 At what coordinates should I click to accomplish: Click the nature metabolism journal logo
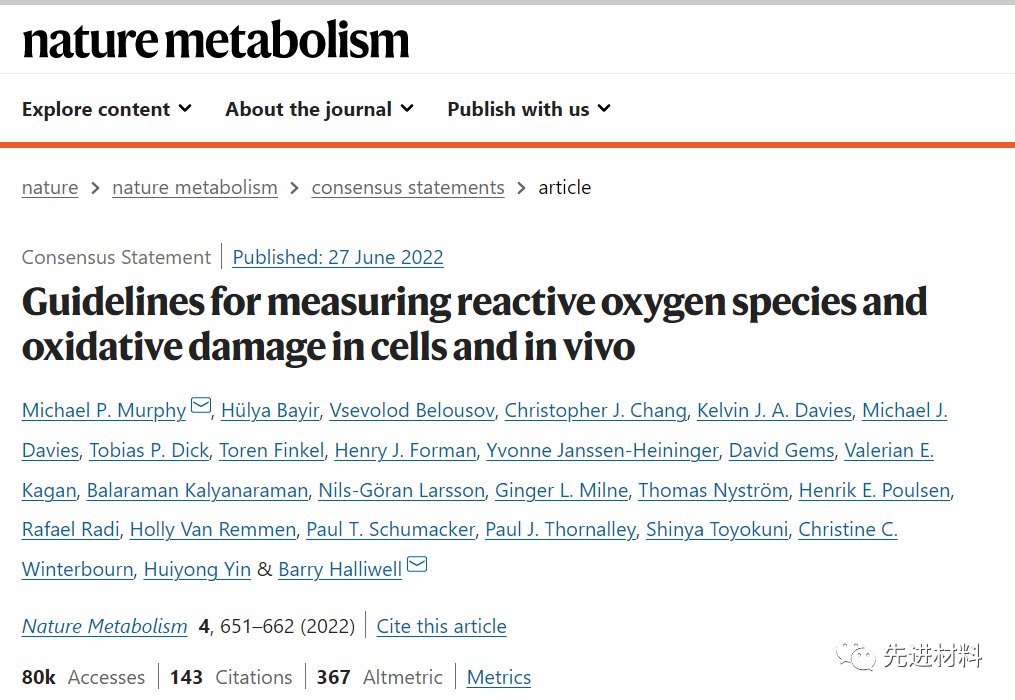[215, 40]
